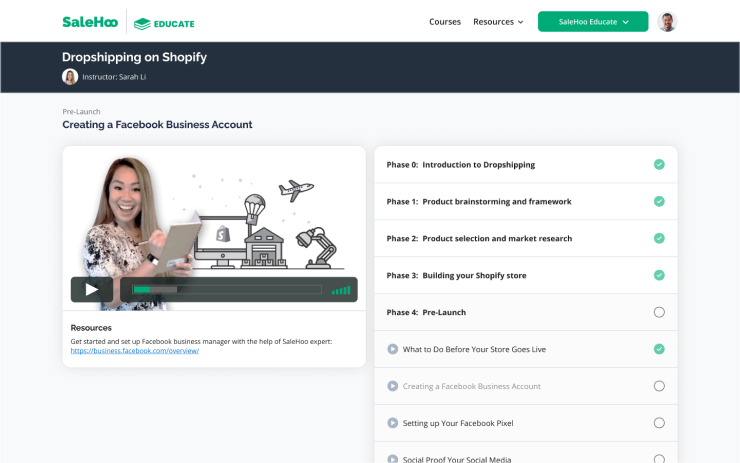
Task: Open the user profile avatar
Action: [x=667, y=22]
